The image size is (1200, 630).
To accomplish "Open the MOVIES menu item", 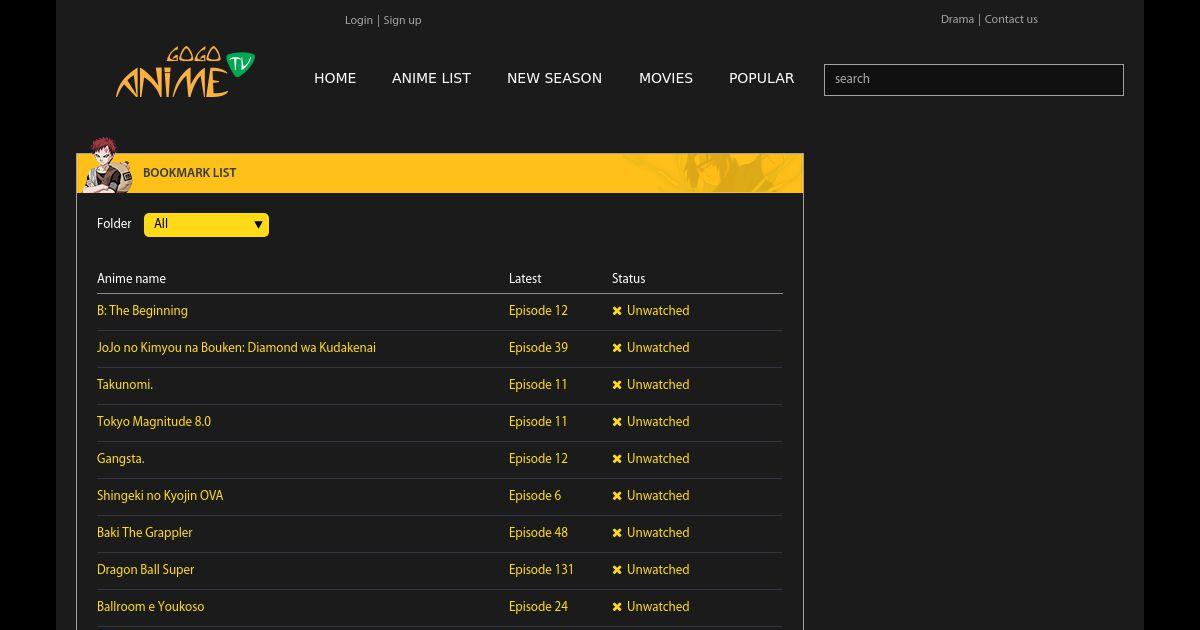I will 666,78.
